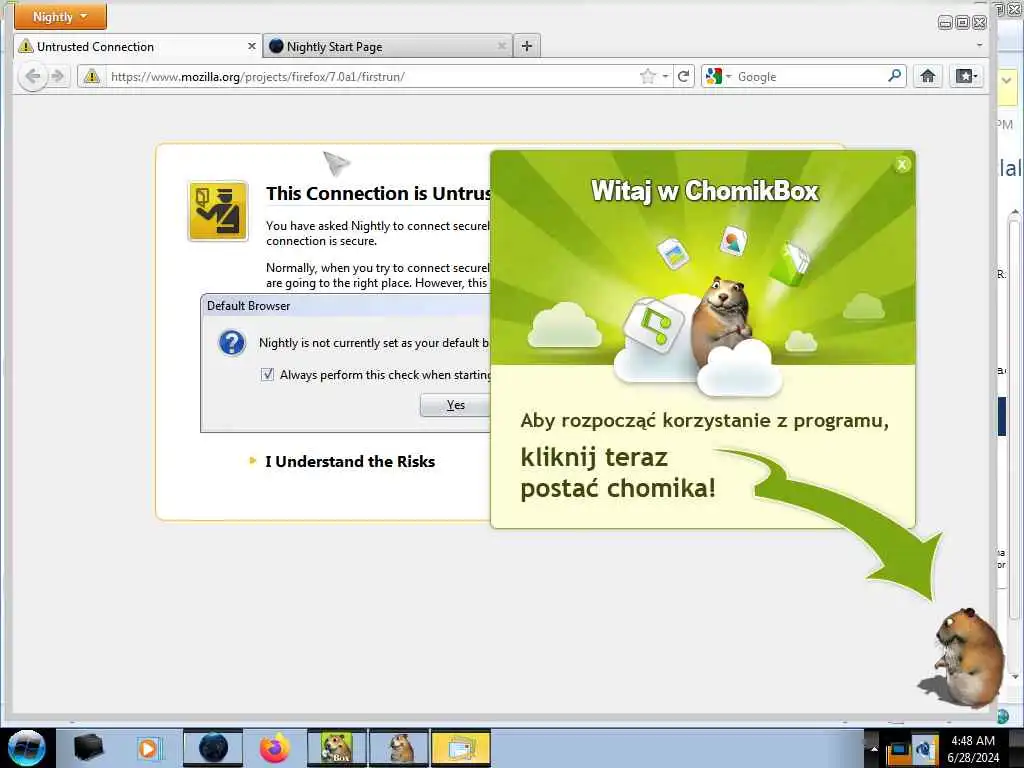This screenshot has height=768, width=1024.
Task: Show hidden system tray icons
Action: pos(874,748)
